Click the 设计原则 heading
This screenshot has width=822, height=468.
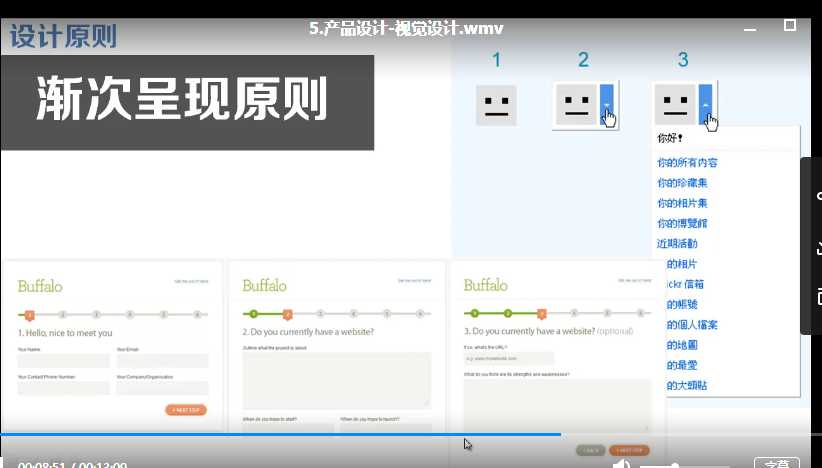(63, 36)
